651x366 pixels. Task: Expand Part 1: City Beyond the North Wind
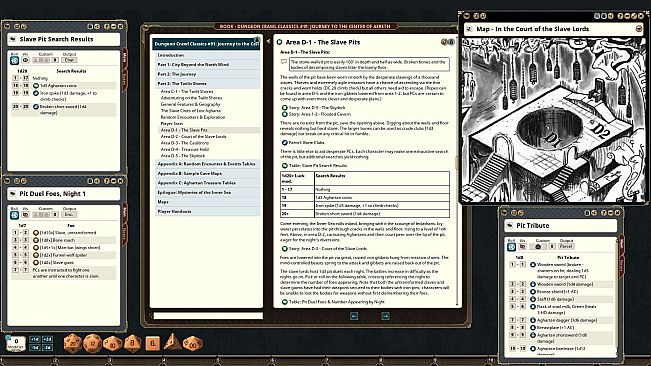coord(208,65)
